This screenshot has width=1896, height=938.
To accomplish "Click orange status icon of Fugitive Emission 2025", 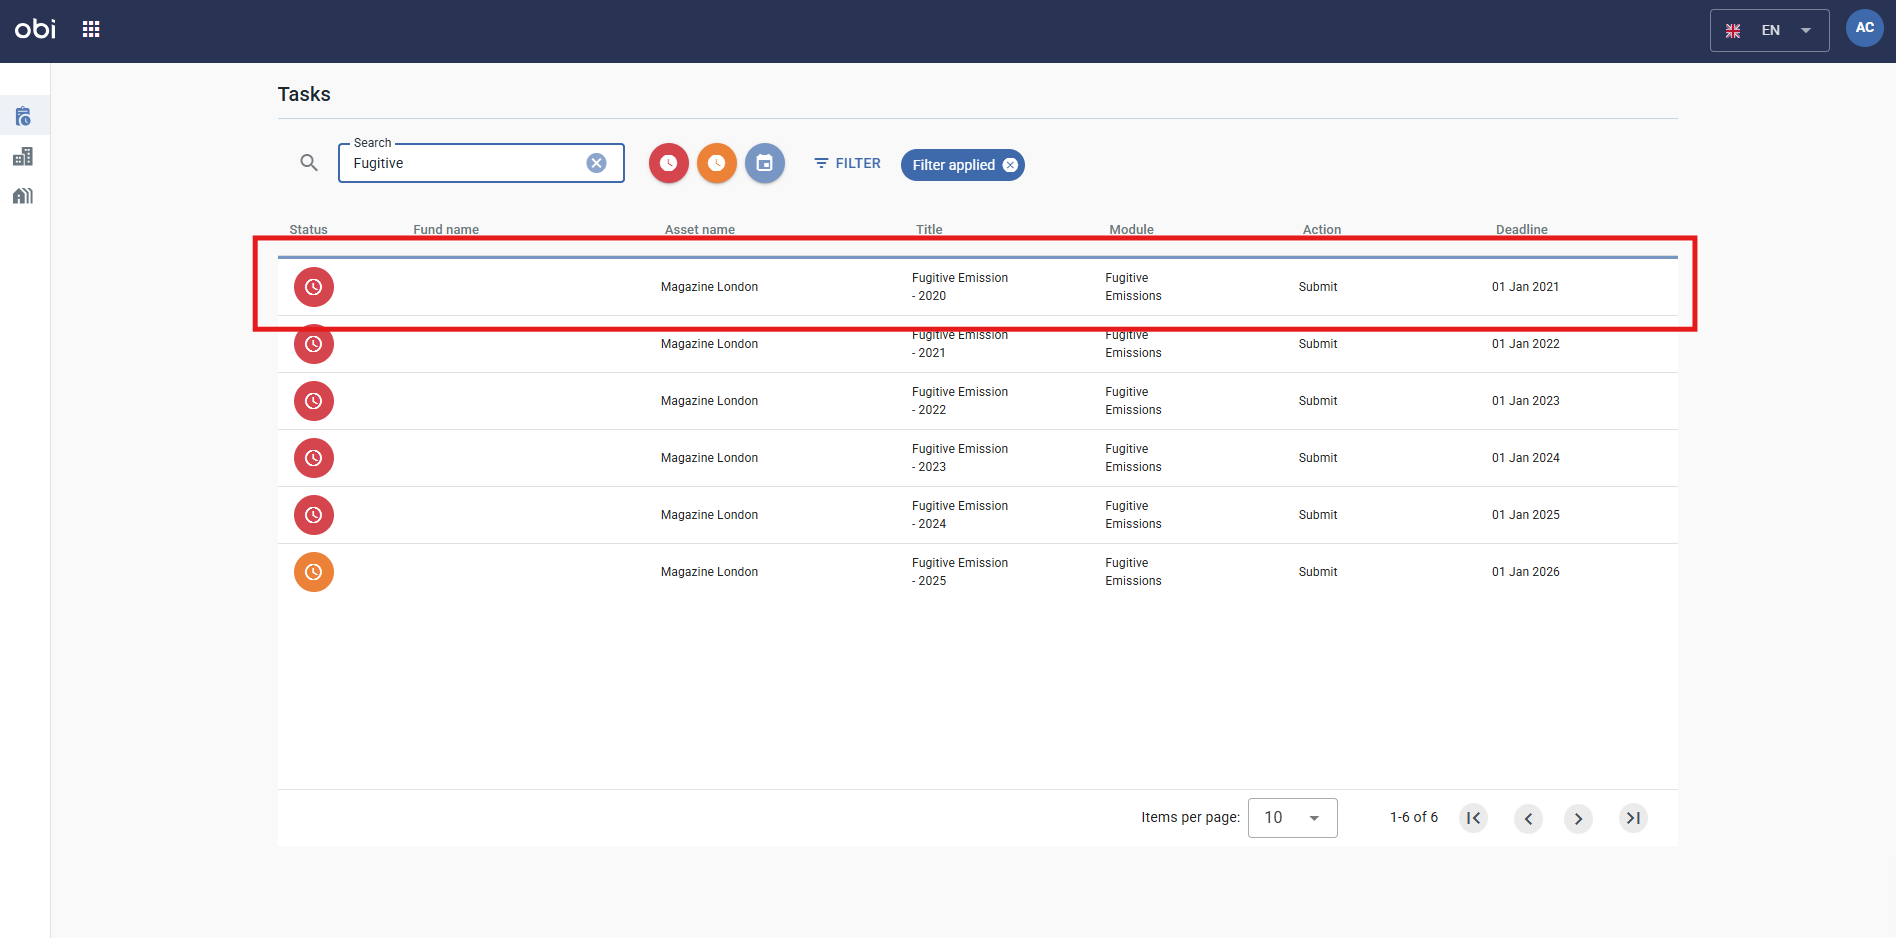I will [314, 572].
